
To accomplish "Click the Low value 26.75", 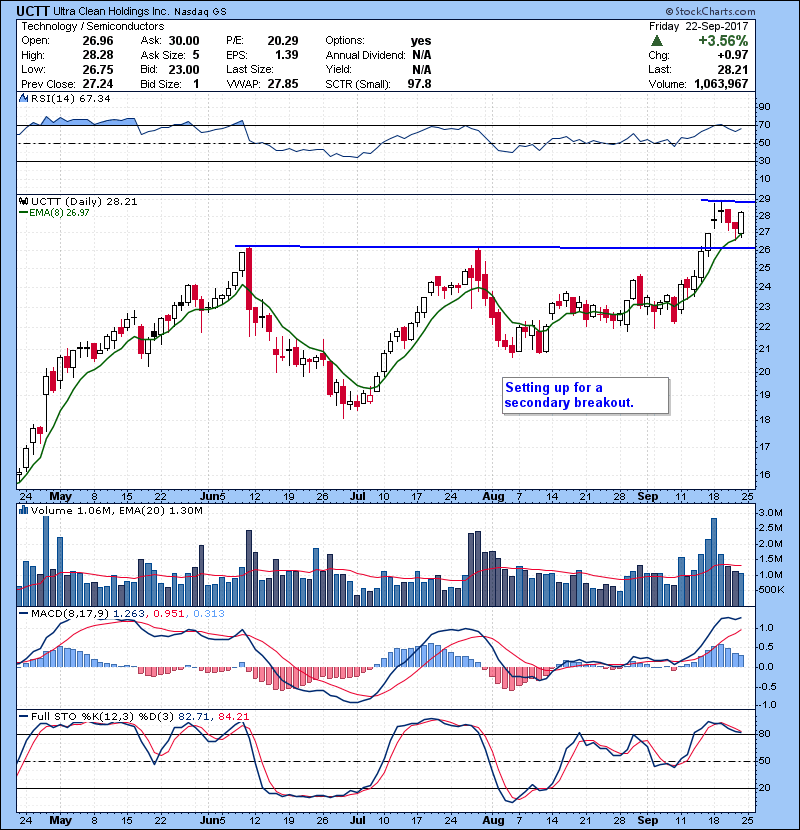I will tap(97, 69).
